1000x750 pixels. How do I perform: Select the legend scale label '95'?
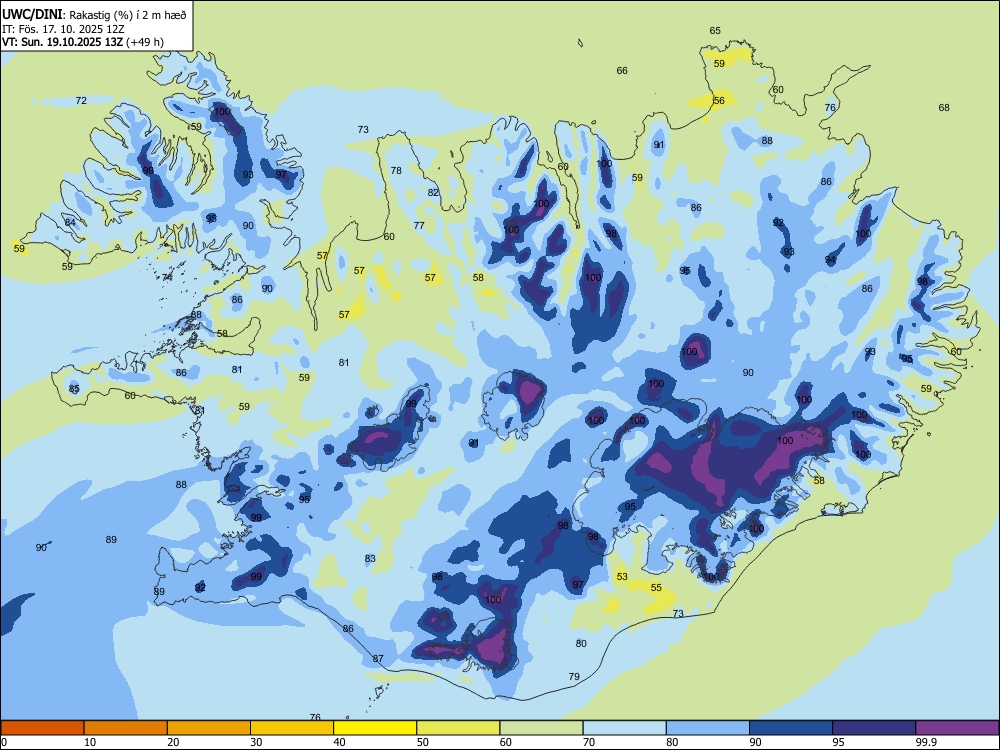click(x=838, y=742)
